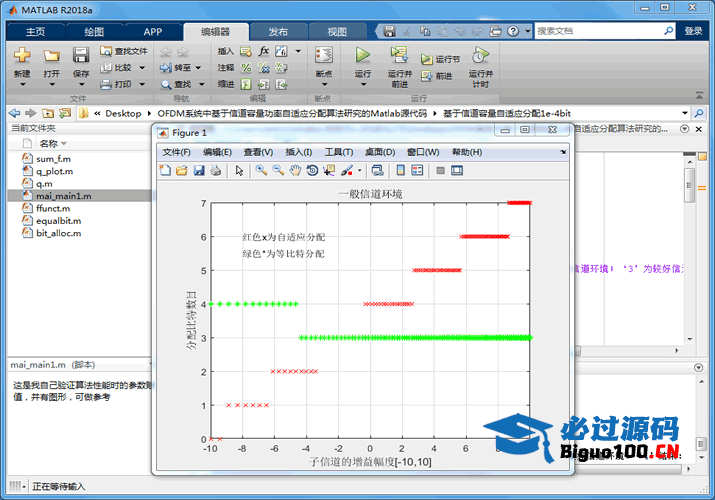
Task: Select mai_main1.m in the file list
Action: pyautogui.click(x=63, y=196)
